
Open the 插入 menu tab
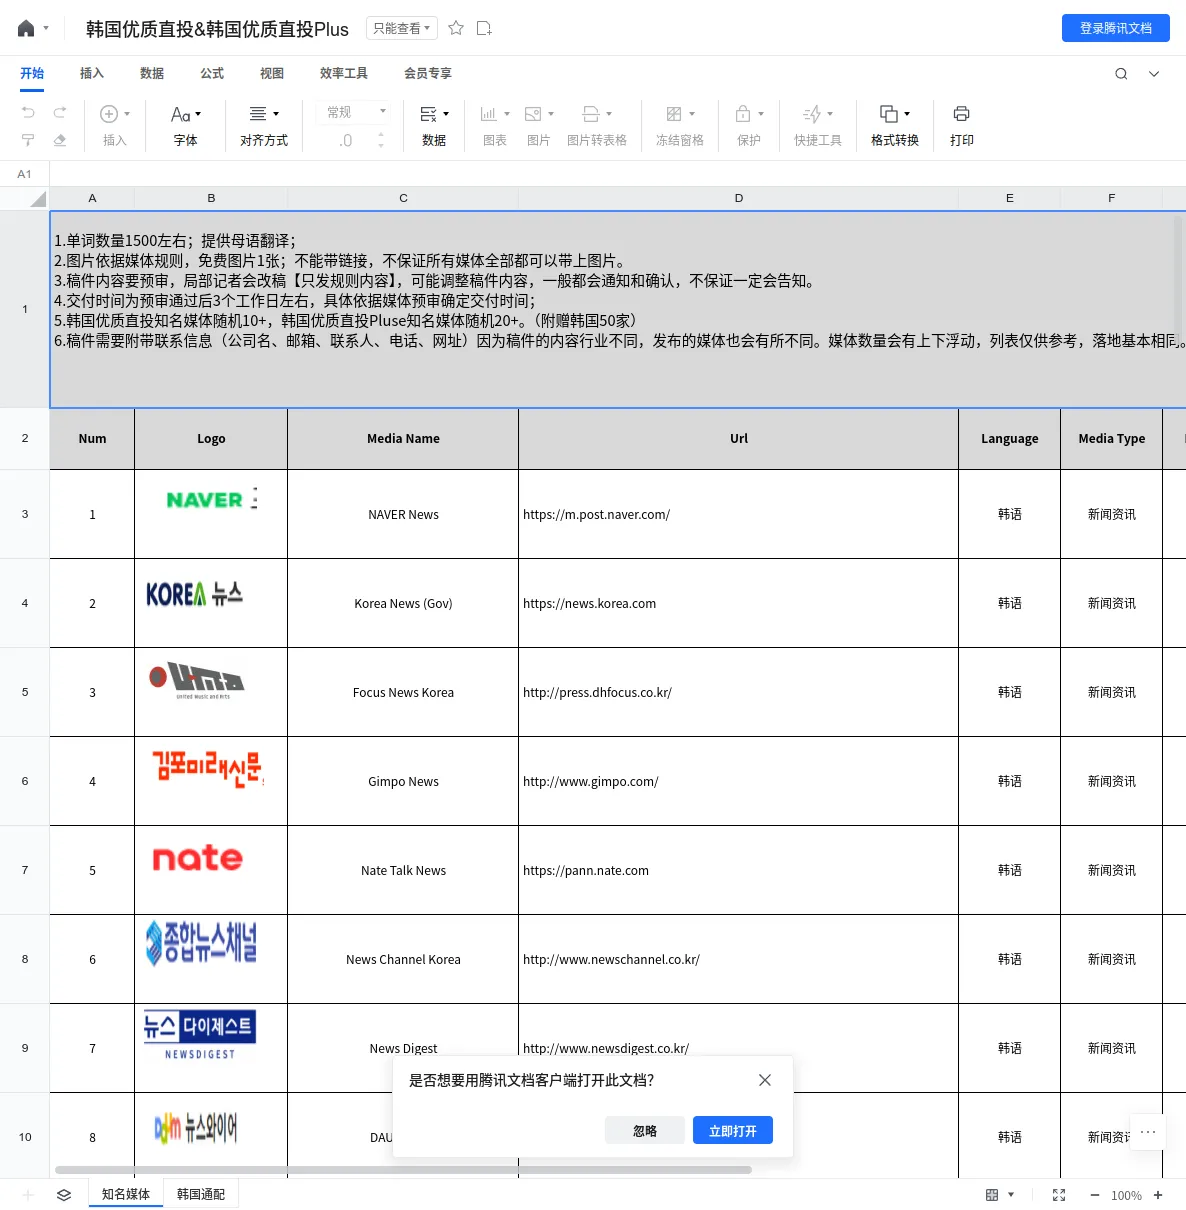[x=92, y=73]
